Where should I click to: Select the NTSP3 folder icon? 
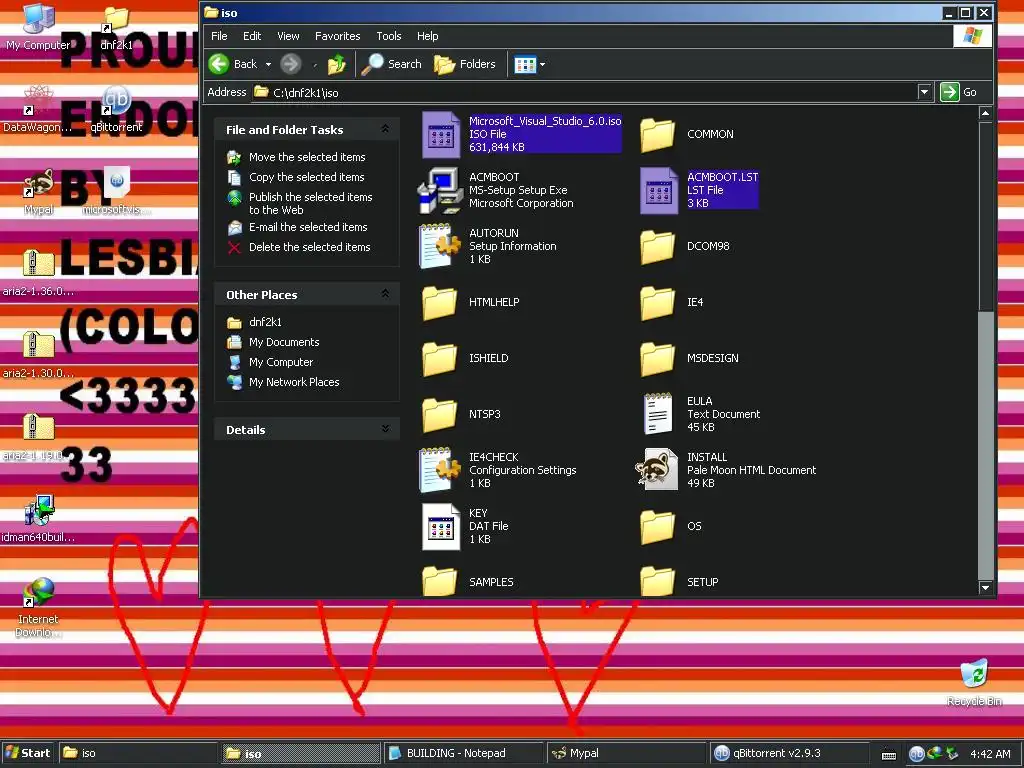(x=440, y=415)
